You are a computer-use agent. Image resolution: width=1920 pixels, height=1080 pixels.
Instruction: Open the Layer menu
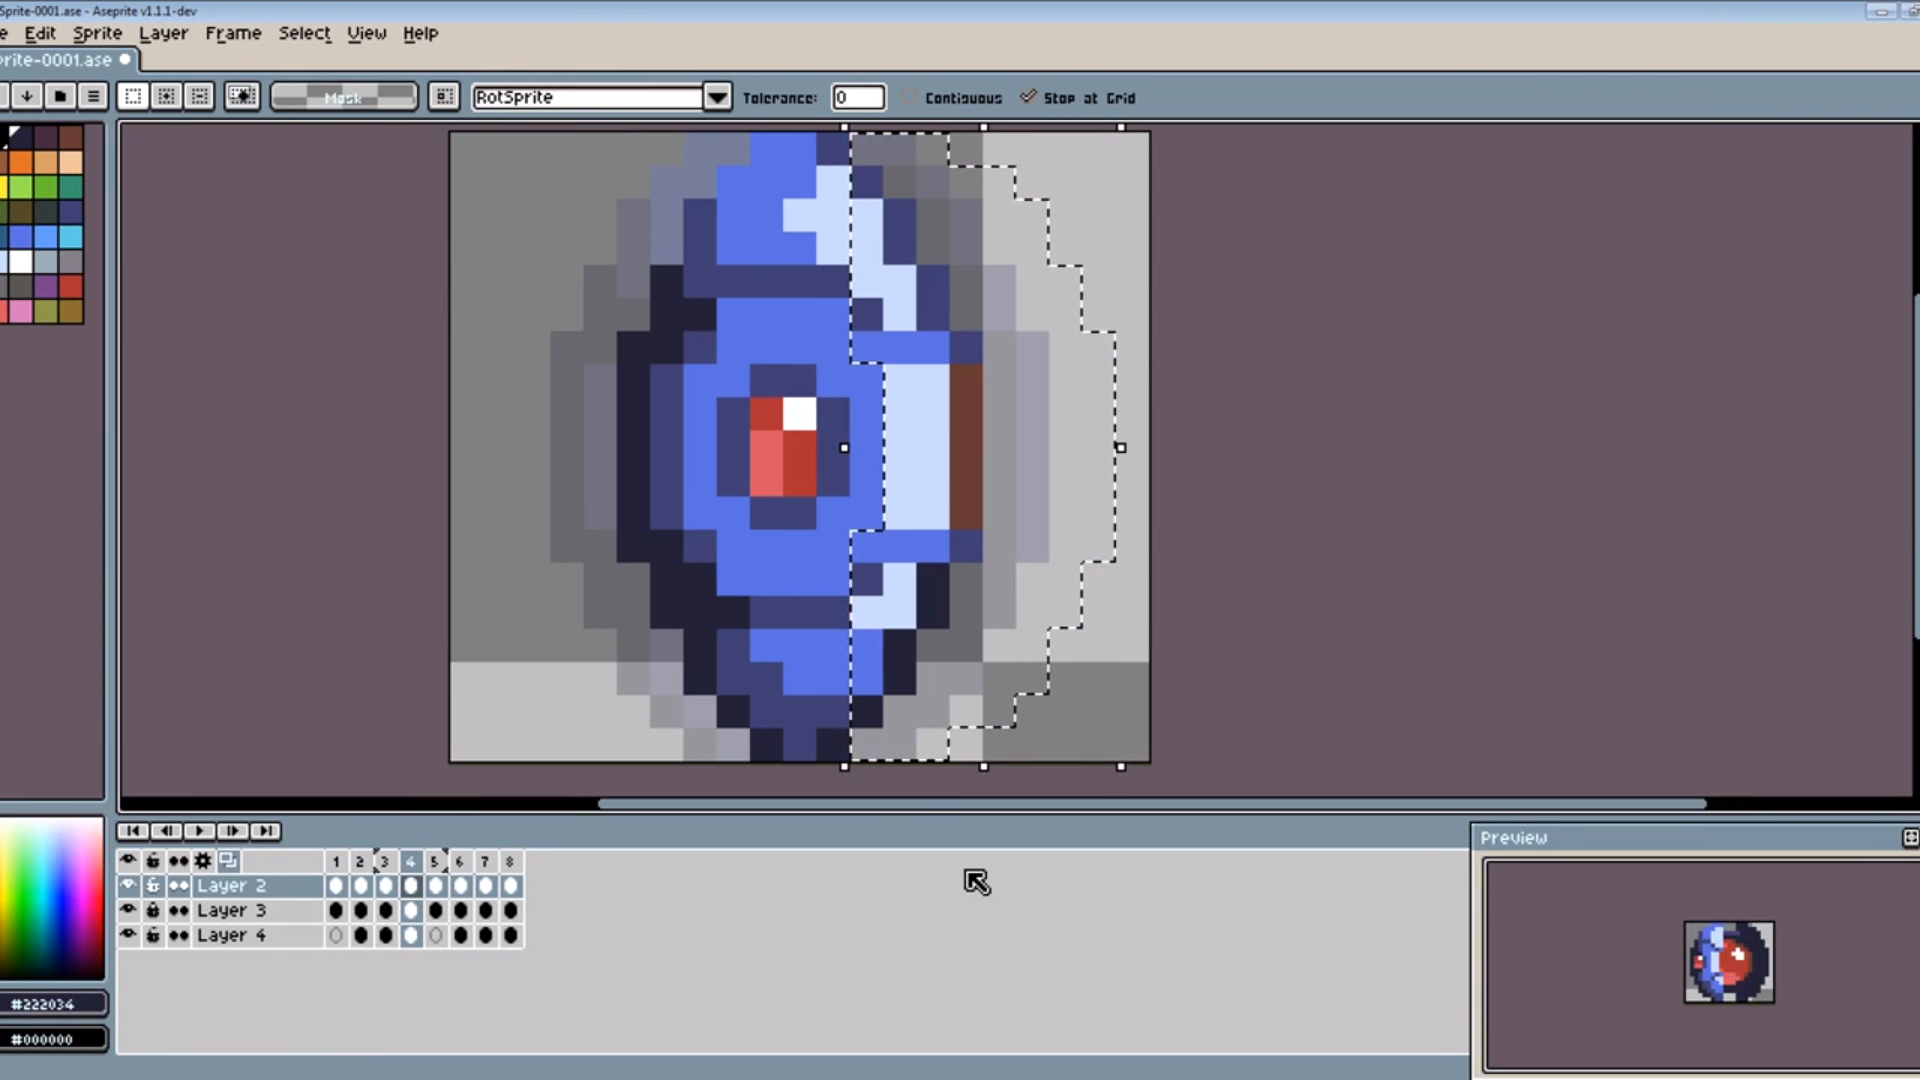[163, 33]
